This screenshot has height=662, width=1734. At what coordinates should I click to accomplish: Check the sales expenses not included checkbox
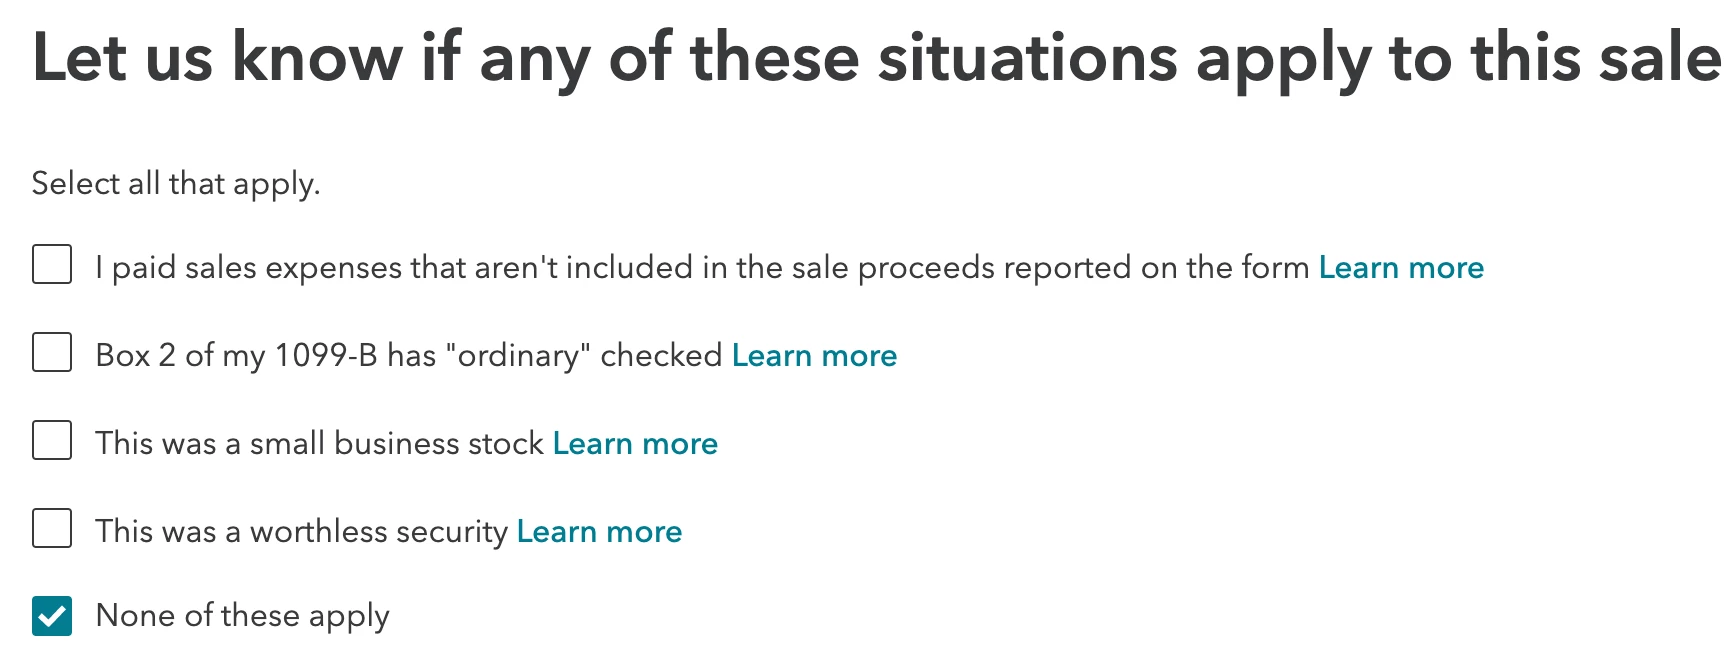tap(52, 265)
